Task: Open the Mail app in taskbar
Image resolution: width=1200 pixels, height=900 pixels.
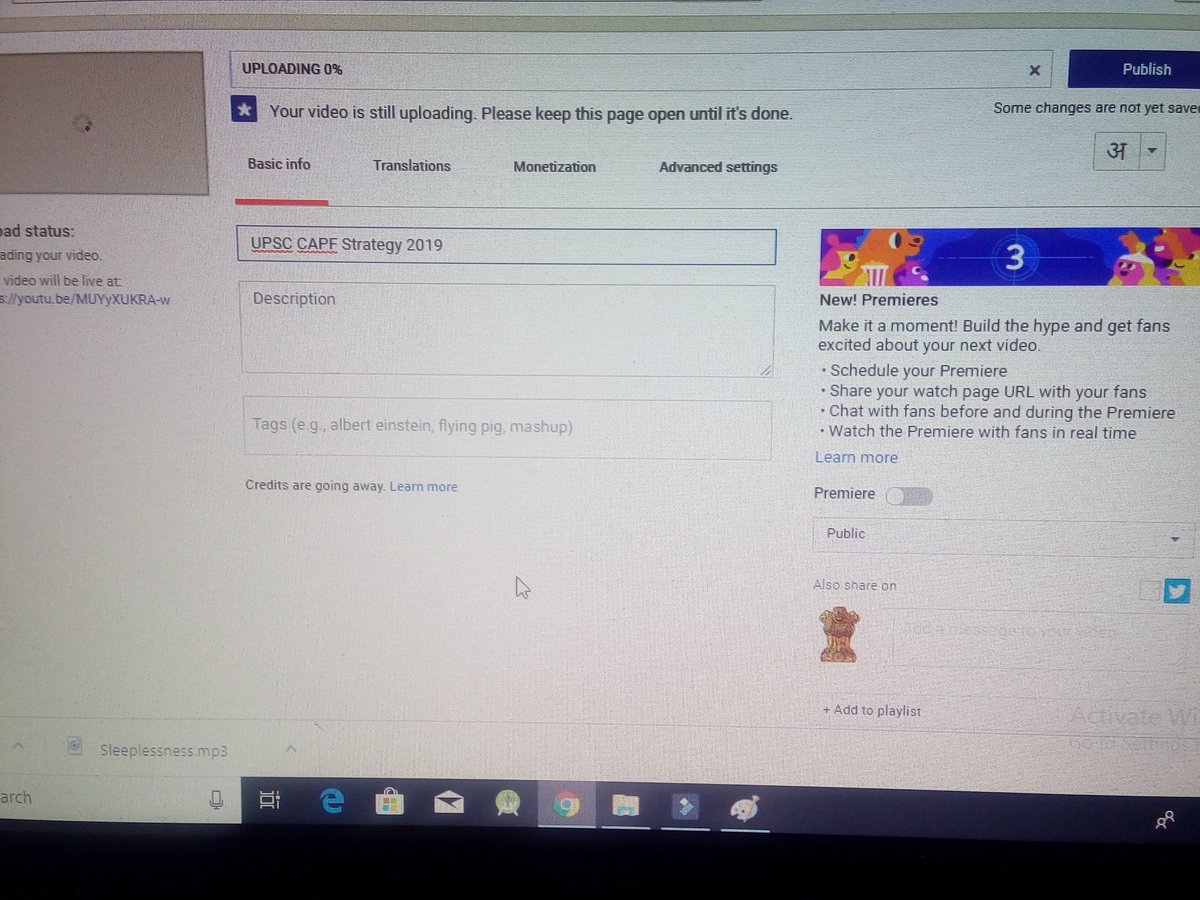Action: (448, 803)
